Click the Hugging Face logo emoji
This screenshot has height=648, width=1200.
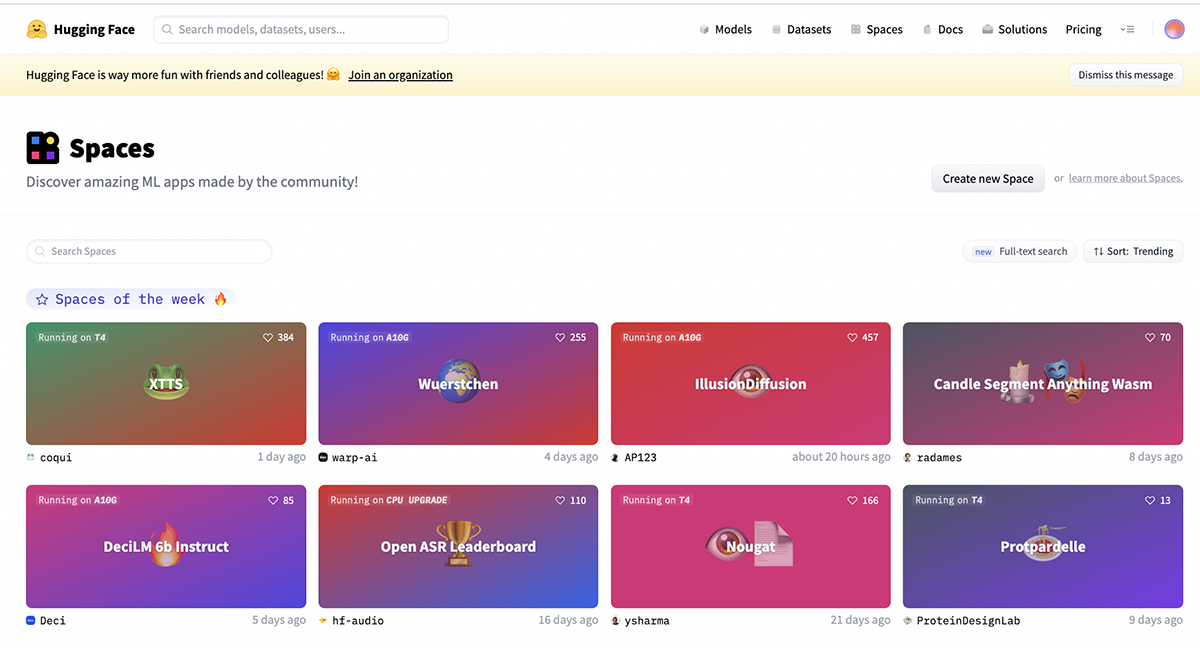click(x=37, y=29)
